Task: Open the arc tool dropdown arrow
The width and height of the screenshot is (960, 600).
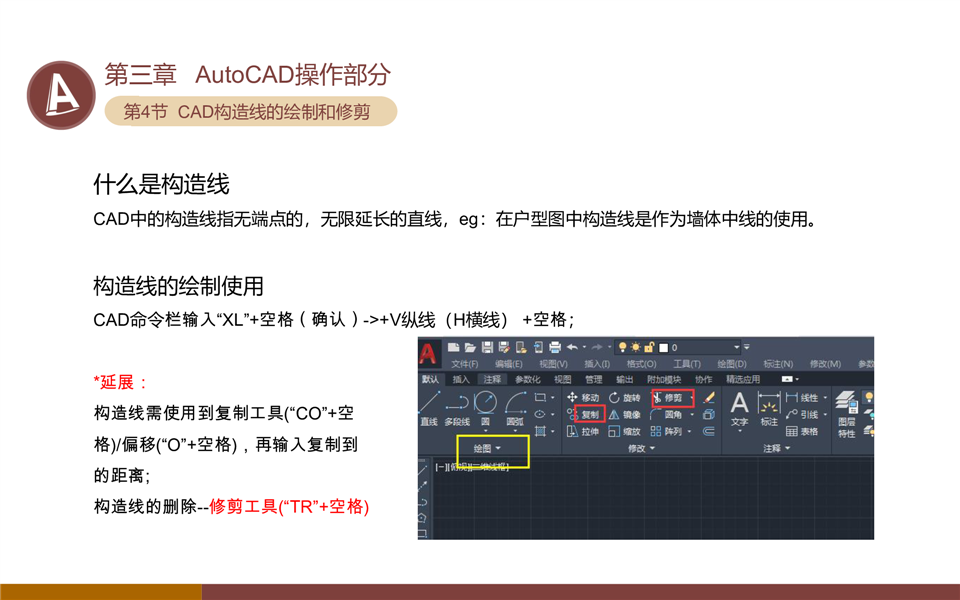Action: coord(515,431)
